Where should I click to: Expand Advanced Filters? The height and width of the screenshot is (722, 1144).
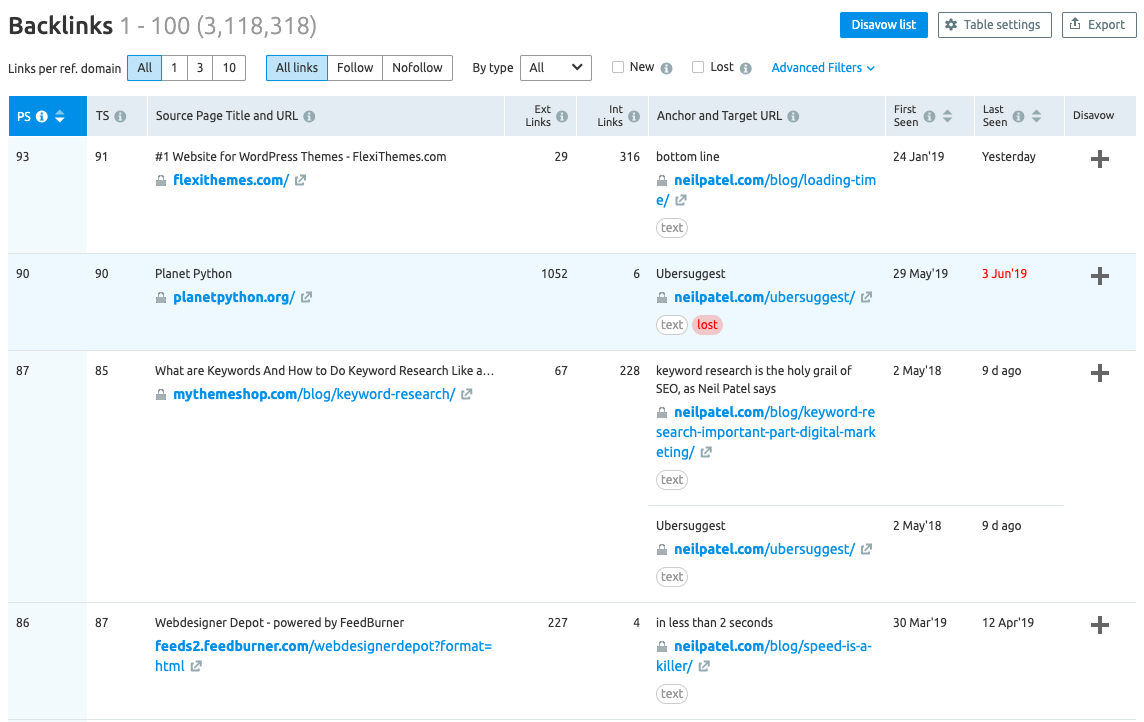click(823, 68)
